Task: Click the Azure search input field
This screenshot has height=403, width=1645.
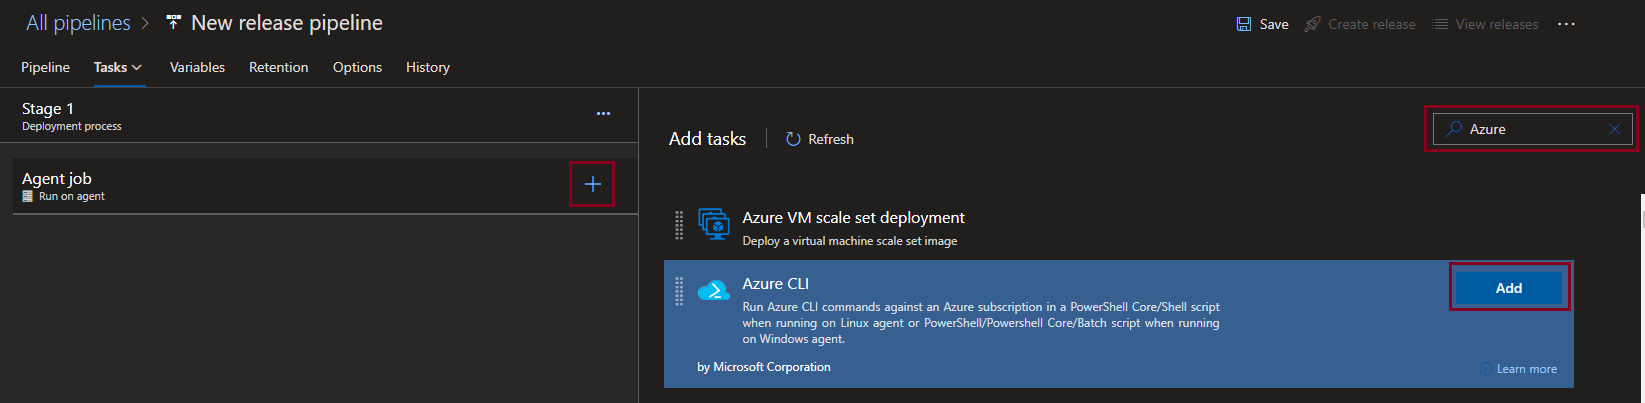Action: pyautogui.click(x=1530, y=129)
